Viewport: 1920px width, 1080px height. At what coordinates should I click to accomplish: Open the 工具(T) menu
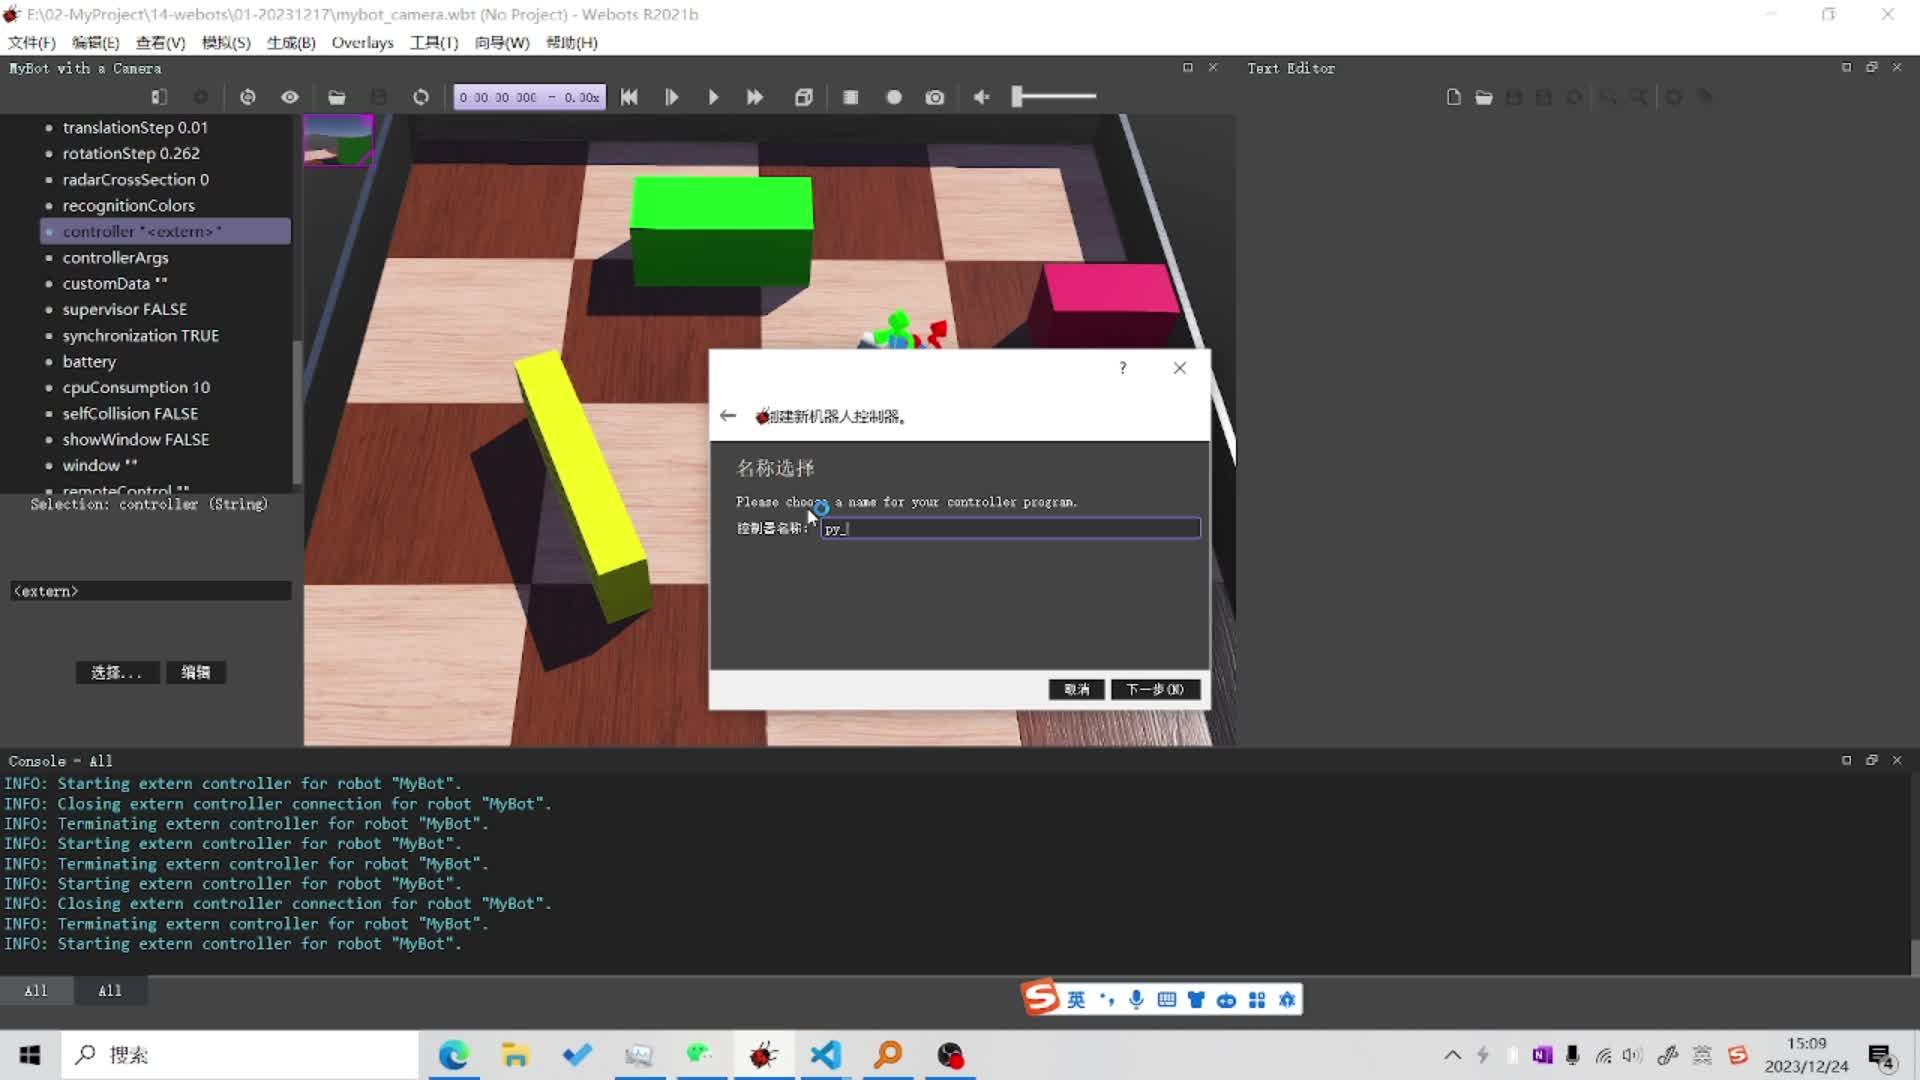pyautogui.click(x=434, y=42)
